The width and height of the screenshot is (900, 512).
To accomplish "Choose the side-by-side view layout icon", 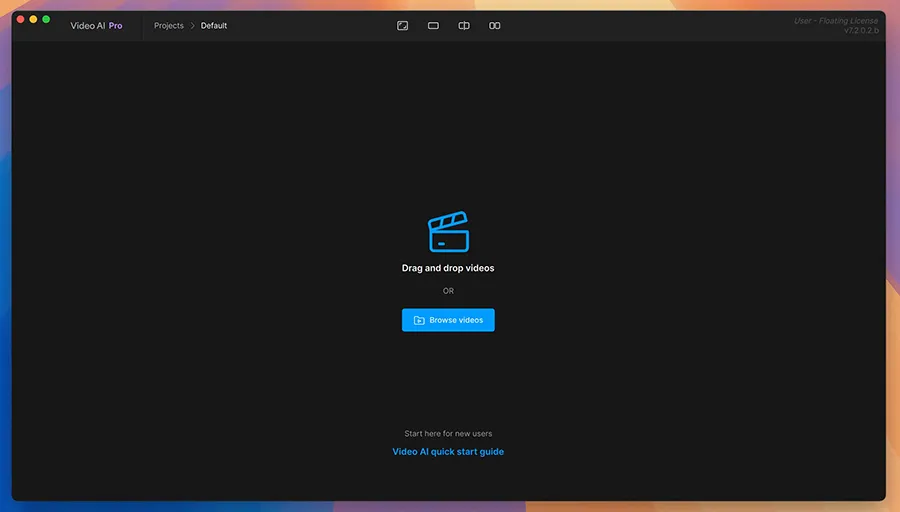I will click(495, 26).
